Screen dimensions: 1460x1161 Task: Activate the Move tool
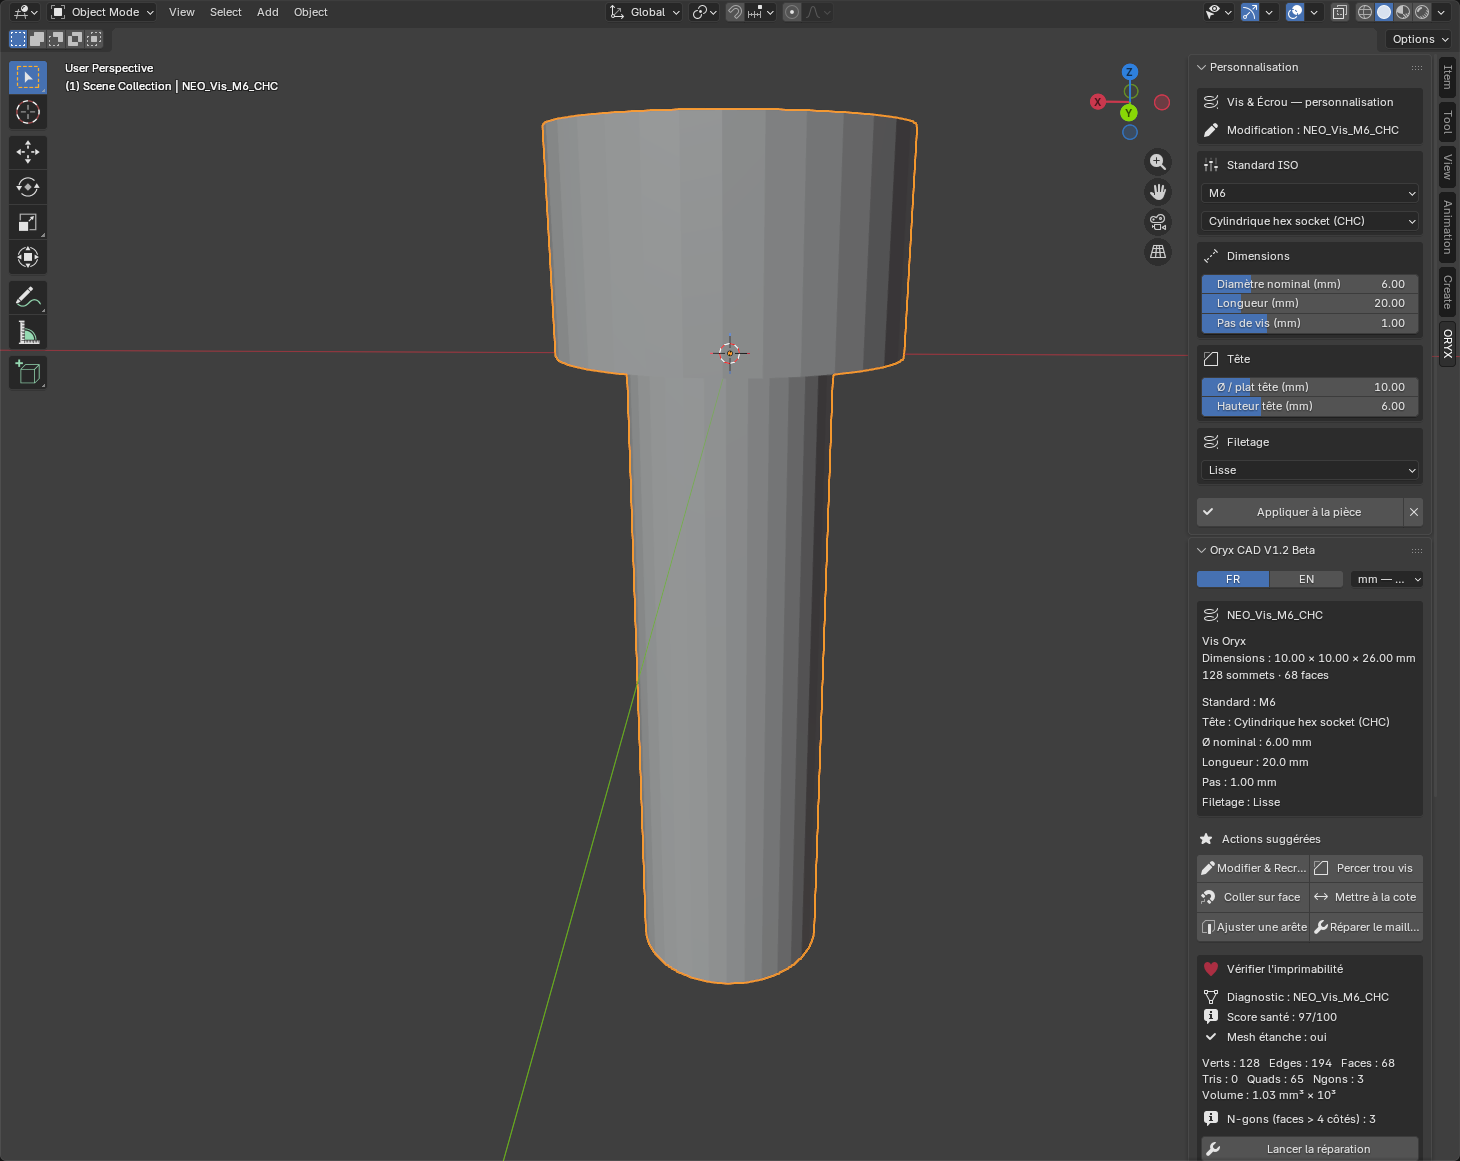click(28, 152)
